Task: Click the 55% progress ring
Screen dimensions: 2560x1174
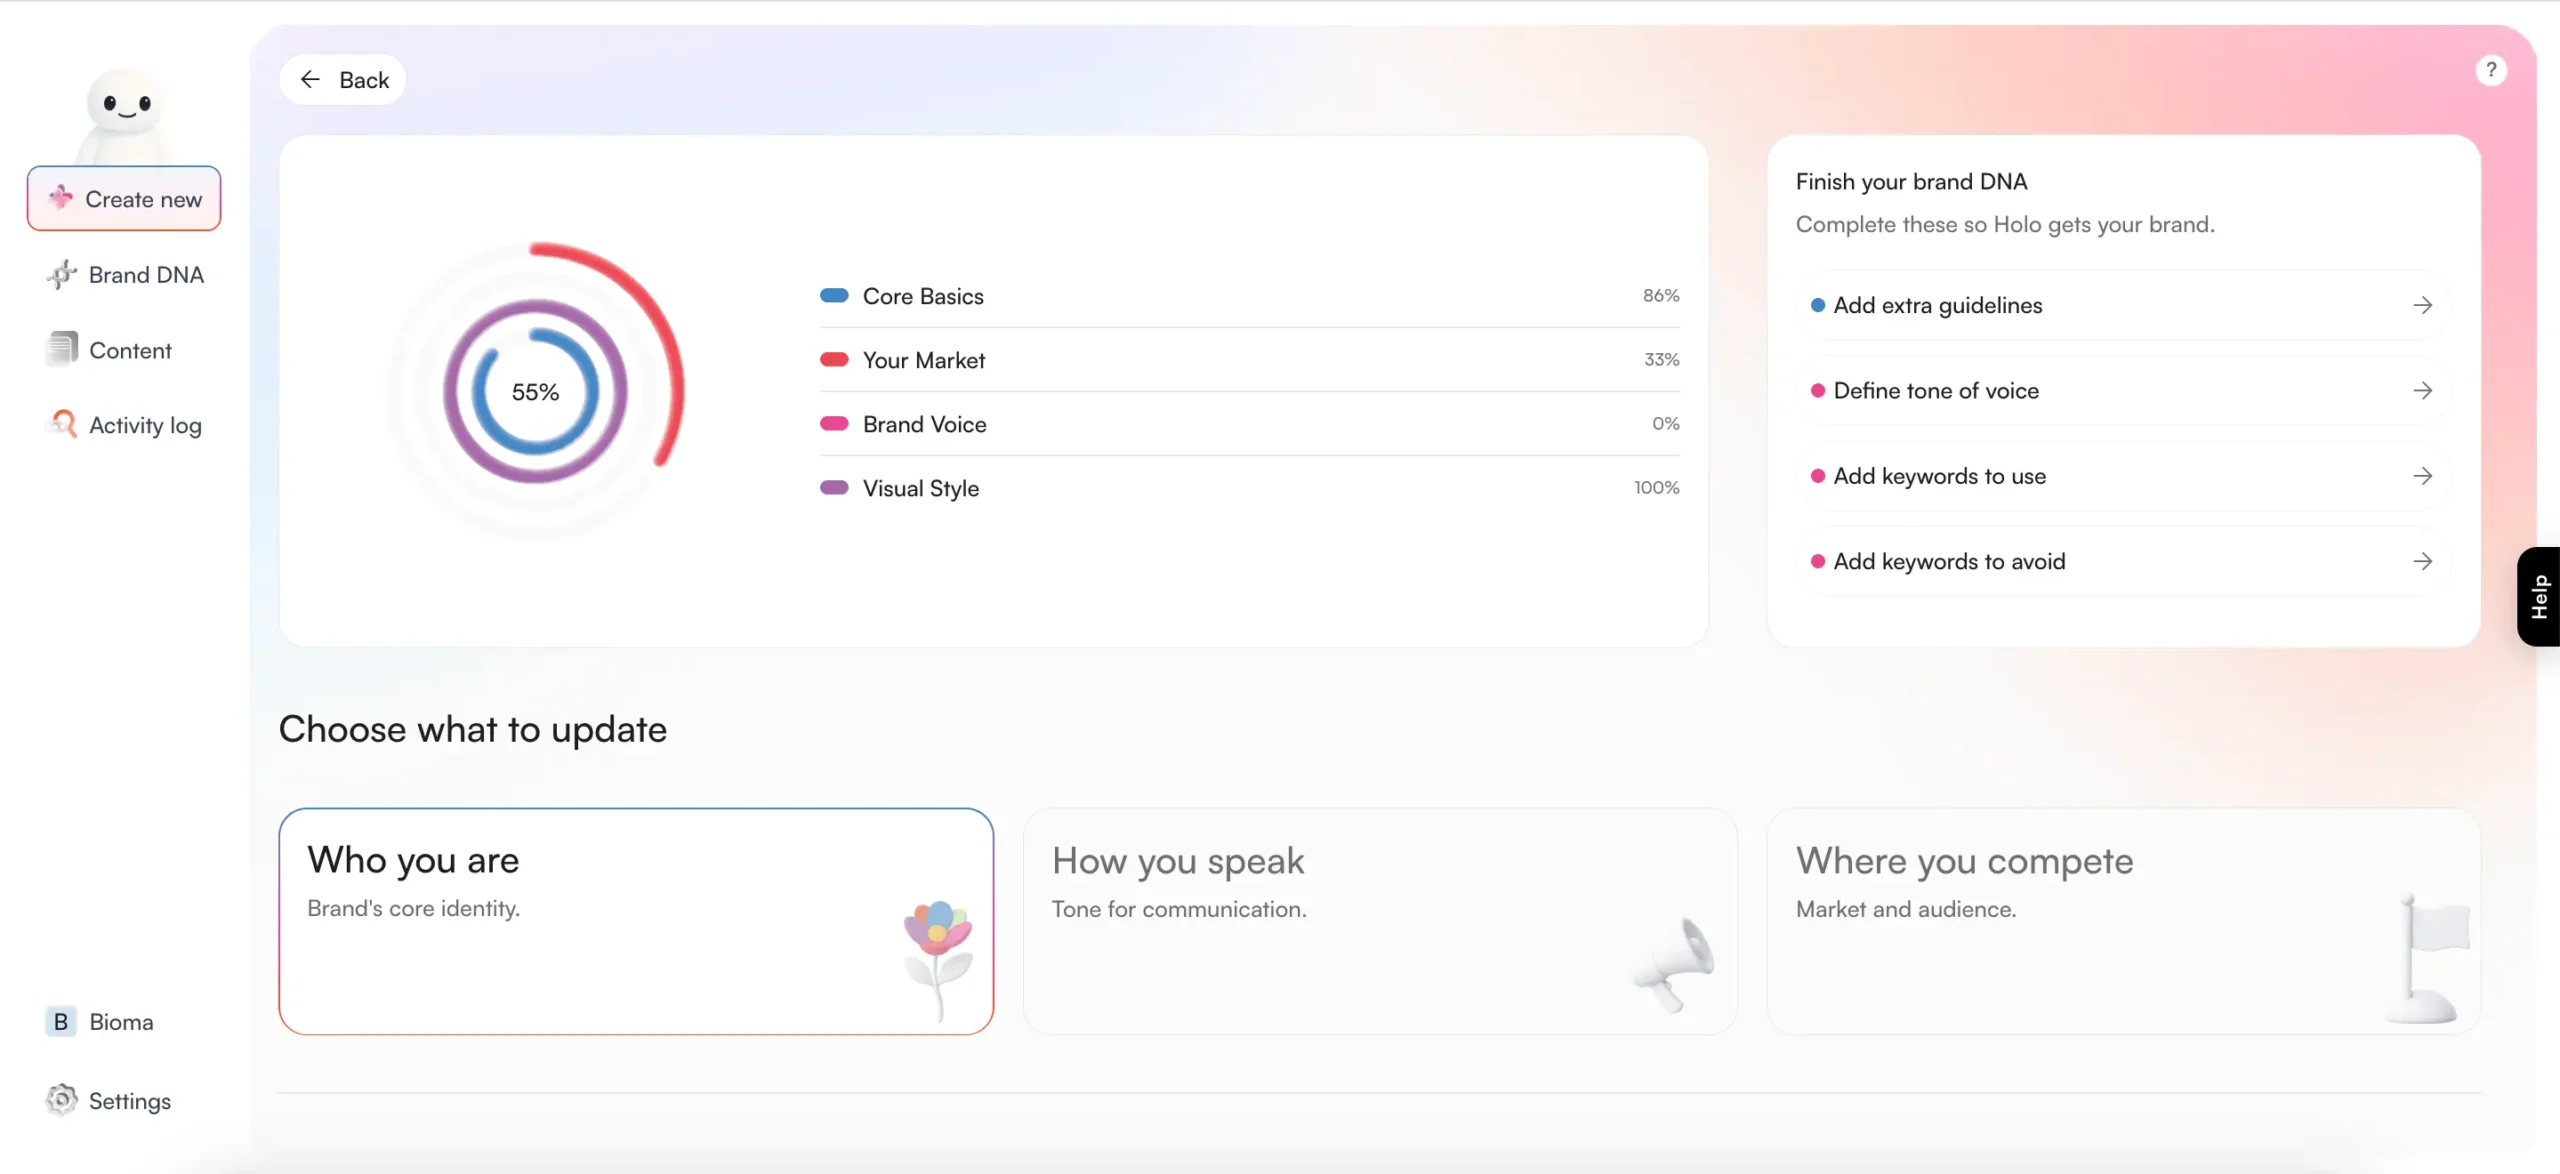Action: [535, 391]
